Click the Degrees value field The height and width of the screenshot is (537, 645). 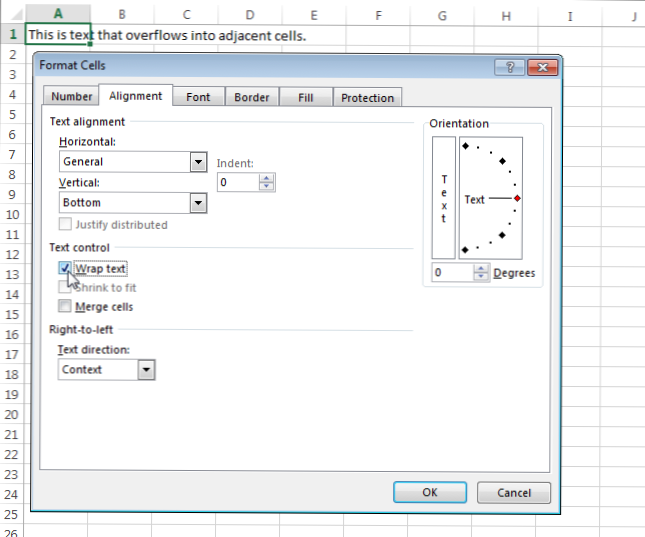453,272
